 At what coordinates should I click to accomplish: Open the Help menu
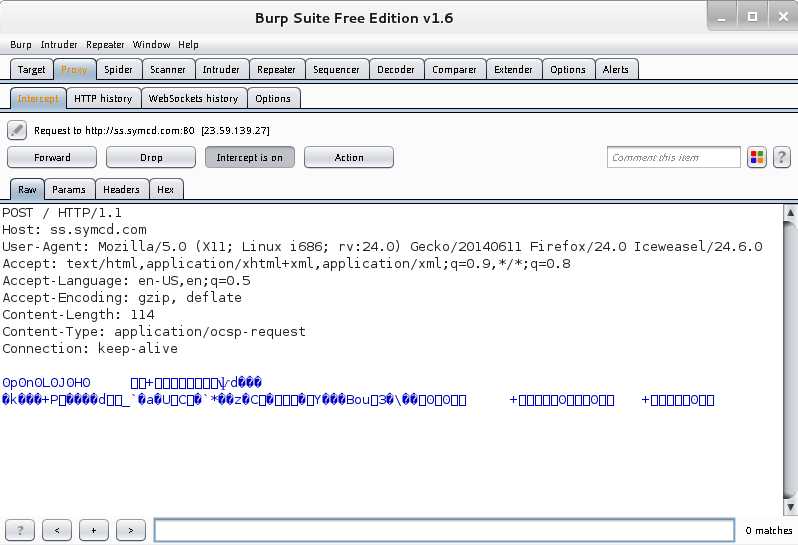(x=188, y=45)
